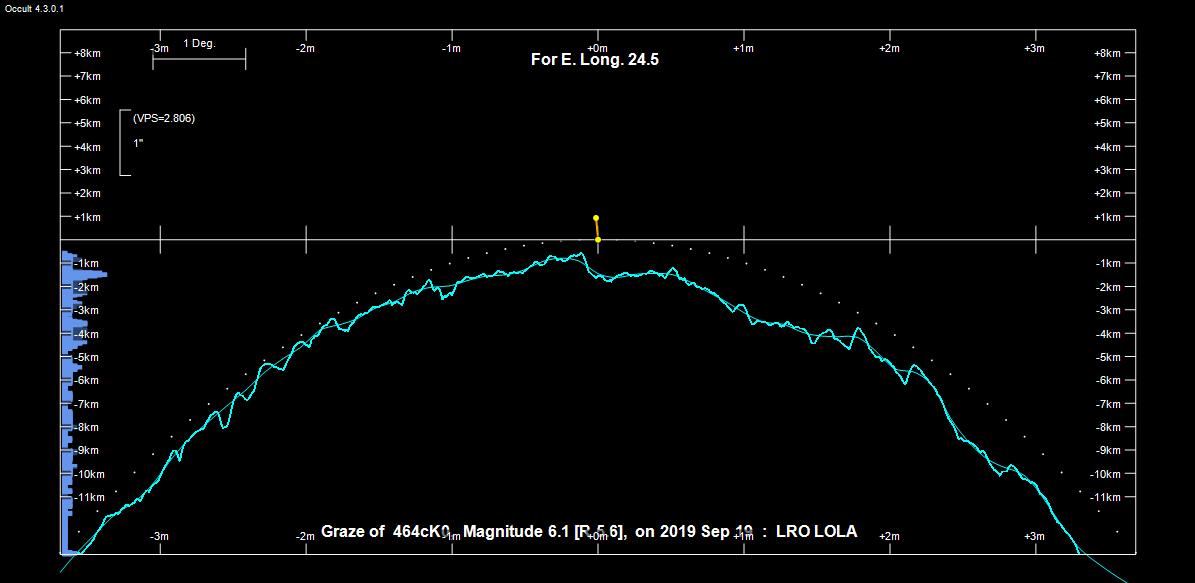Viewport: 1195px width, 583px height.
Task: Click the "For E. Long. 24.5" title
Action: [x=594, y=60]
